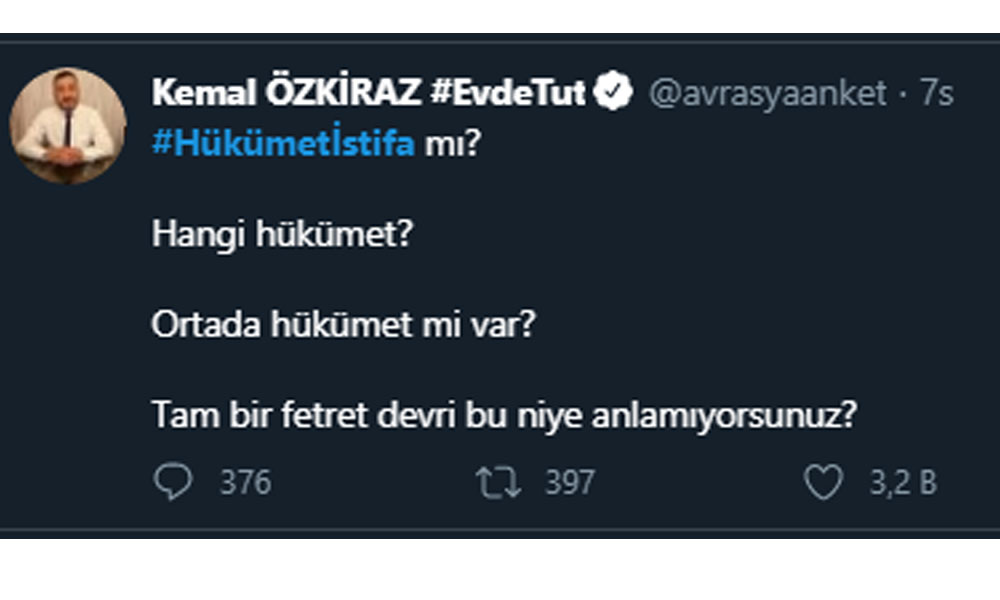Click the reply speech bubble icon
1000x600 pixels.
173,483
